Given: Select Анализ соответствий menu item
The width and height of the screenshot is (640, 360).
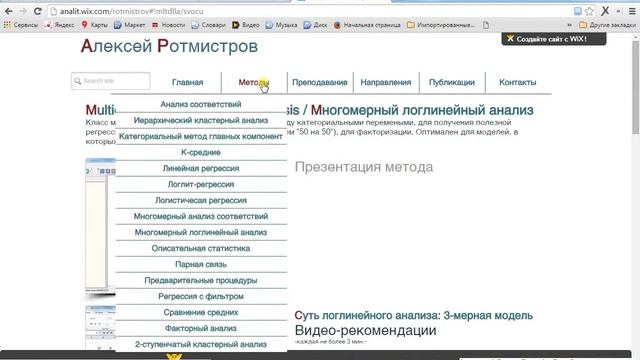Looking at the screenshot, I should 201,104.
